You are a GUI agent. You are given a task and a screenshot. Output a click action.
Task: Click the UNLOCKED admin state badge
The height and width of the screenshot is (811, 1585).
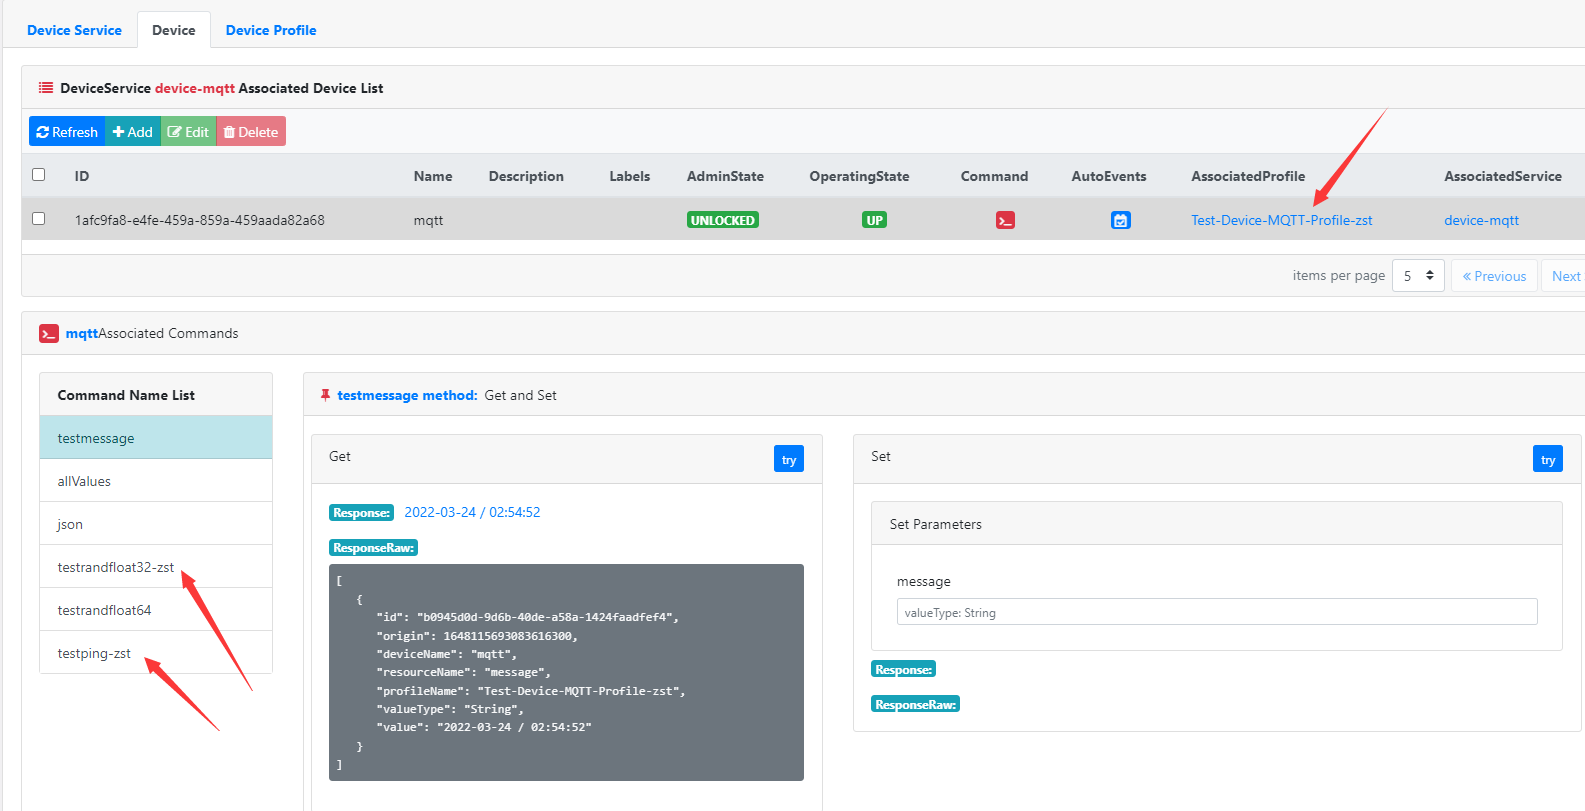[x=722, y=220]
